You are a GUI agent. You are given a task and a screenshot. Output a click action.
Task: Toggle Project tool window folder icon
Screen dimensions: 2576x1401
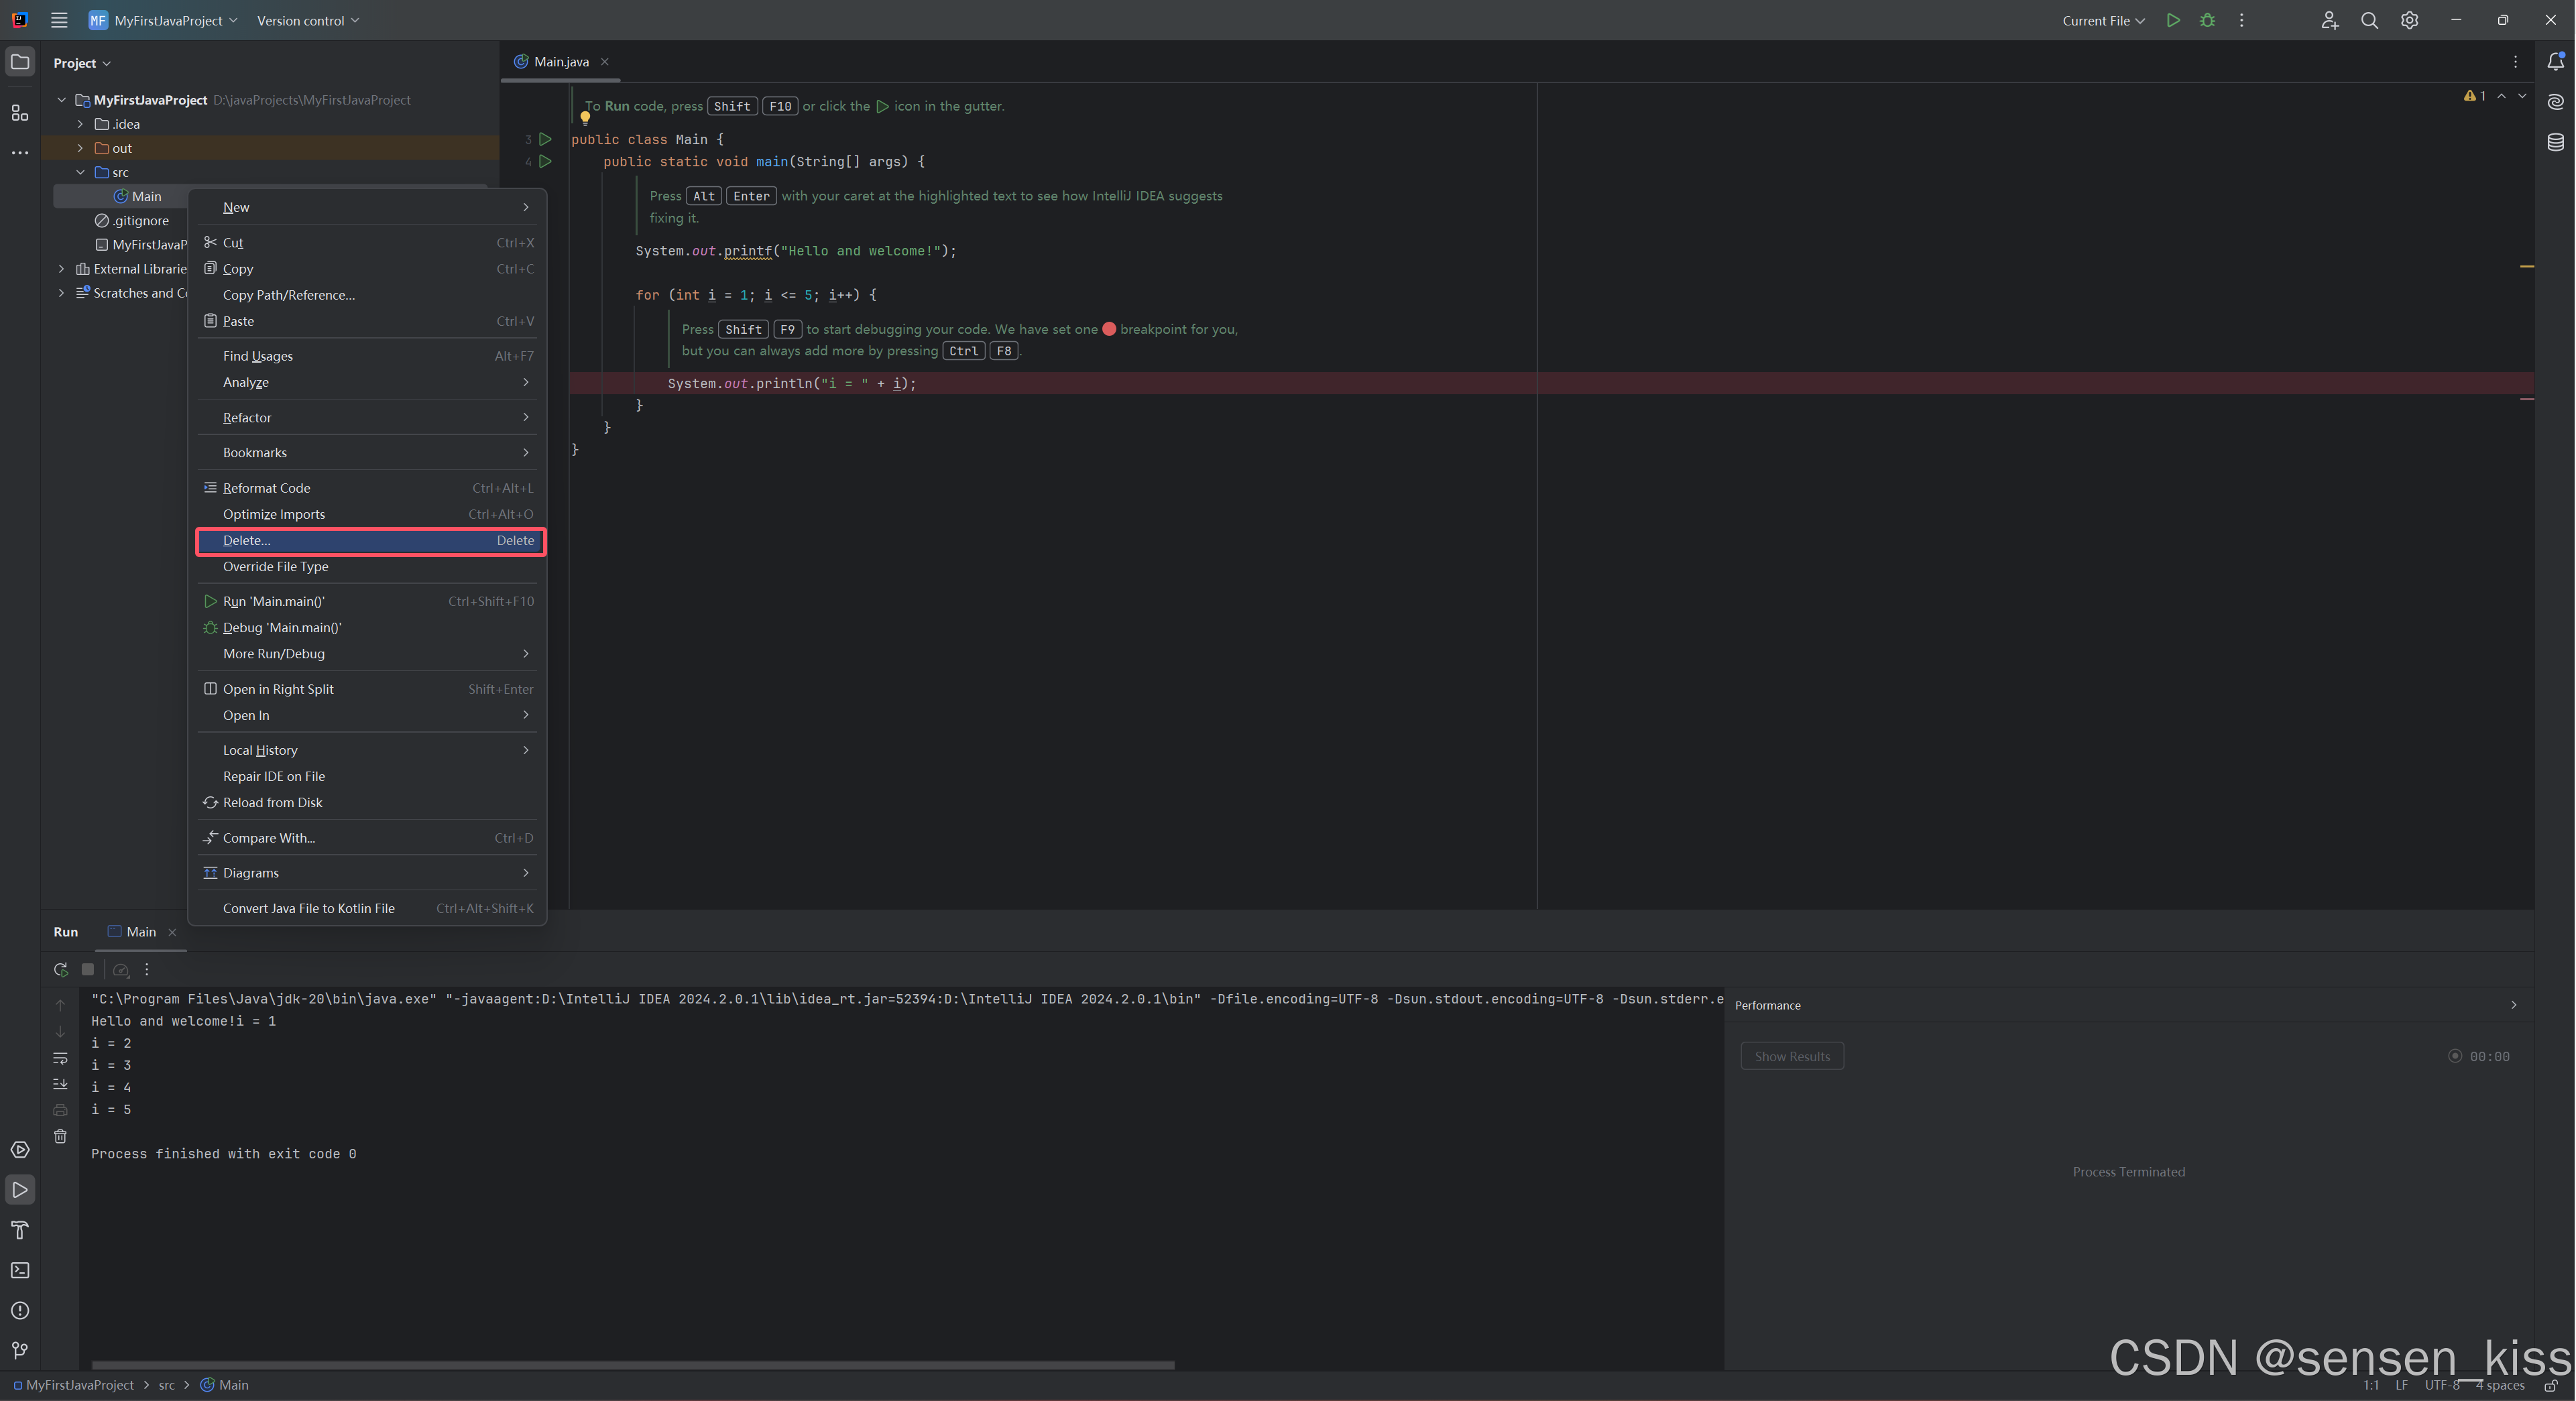click(x=20, y=62)
